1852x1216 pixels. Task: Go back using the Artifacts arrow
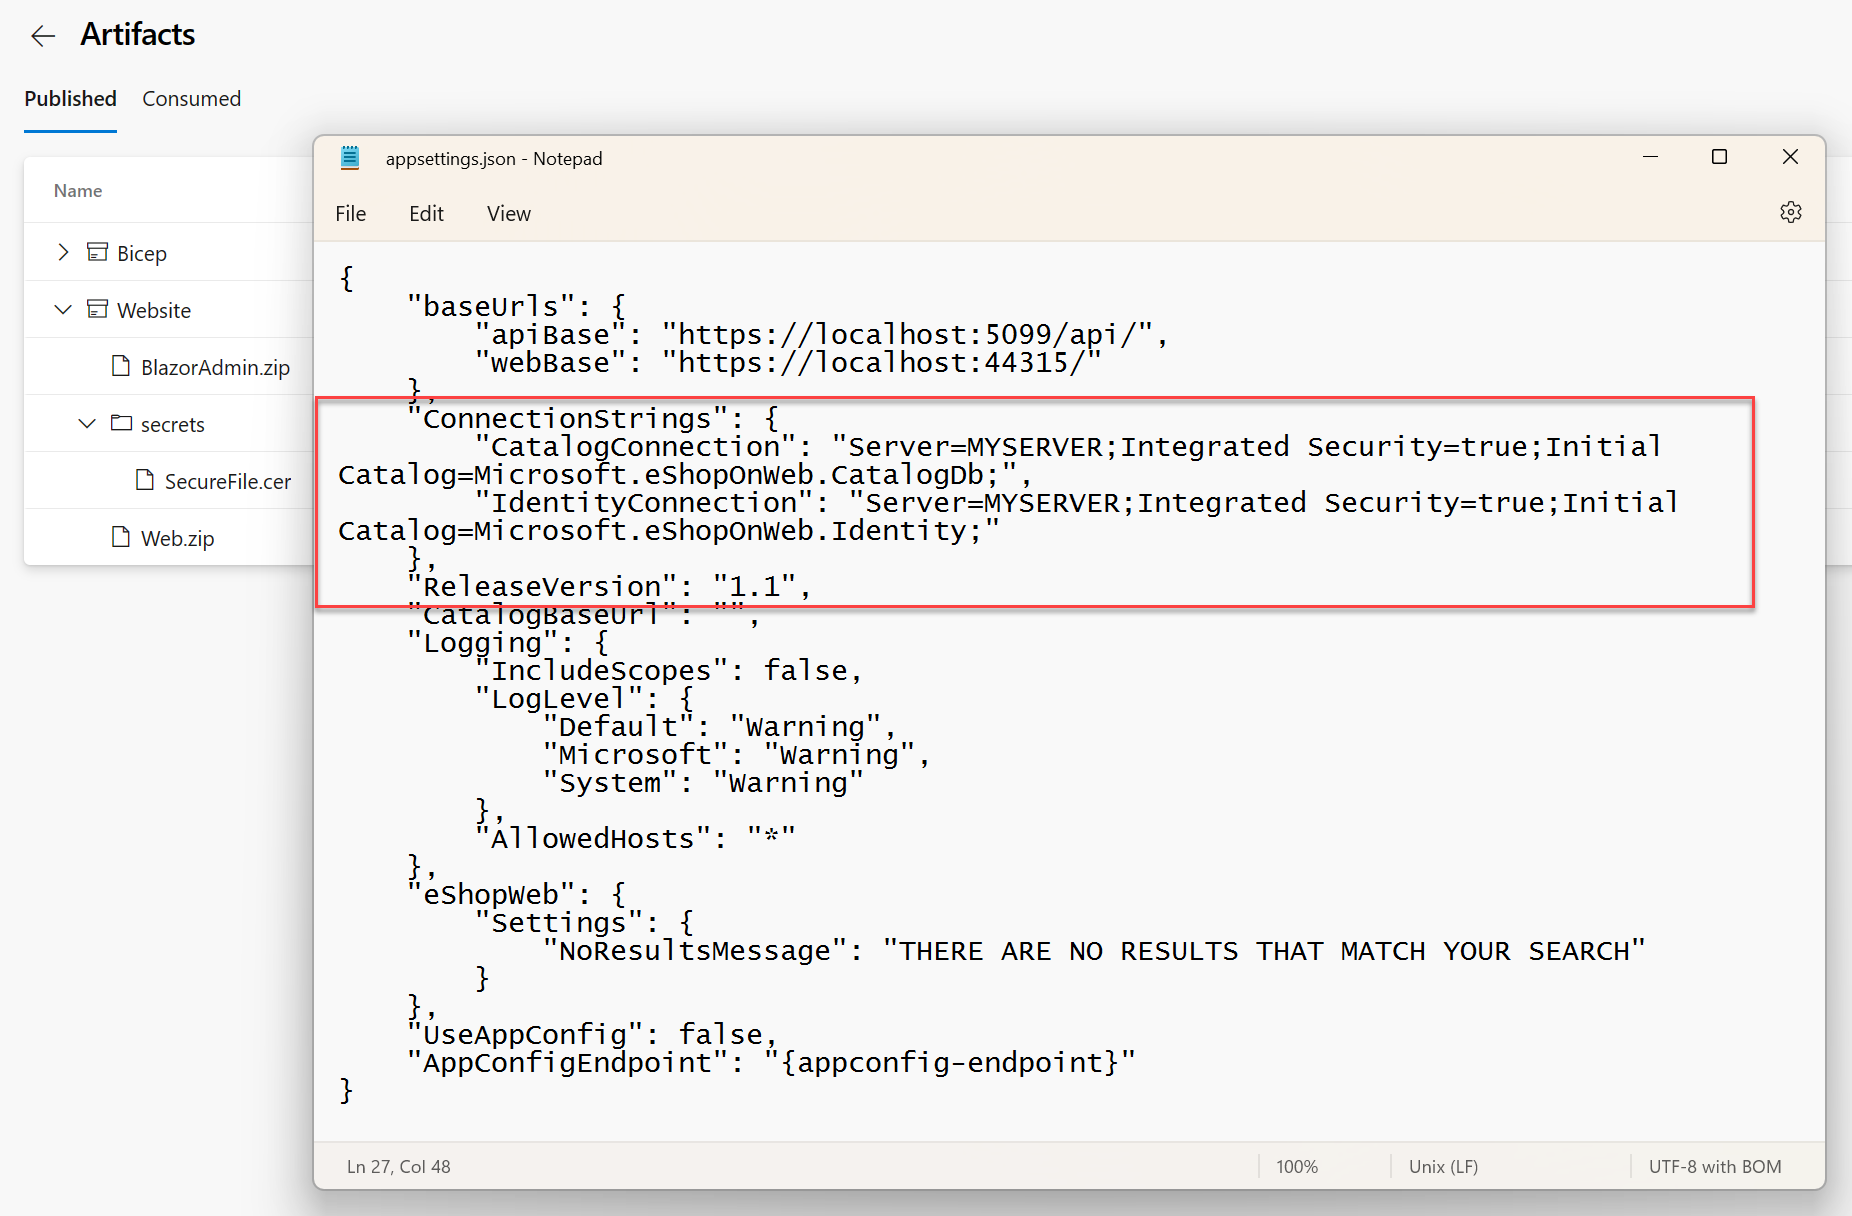pos(43,36)
